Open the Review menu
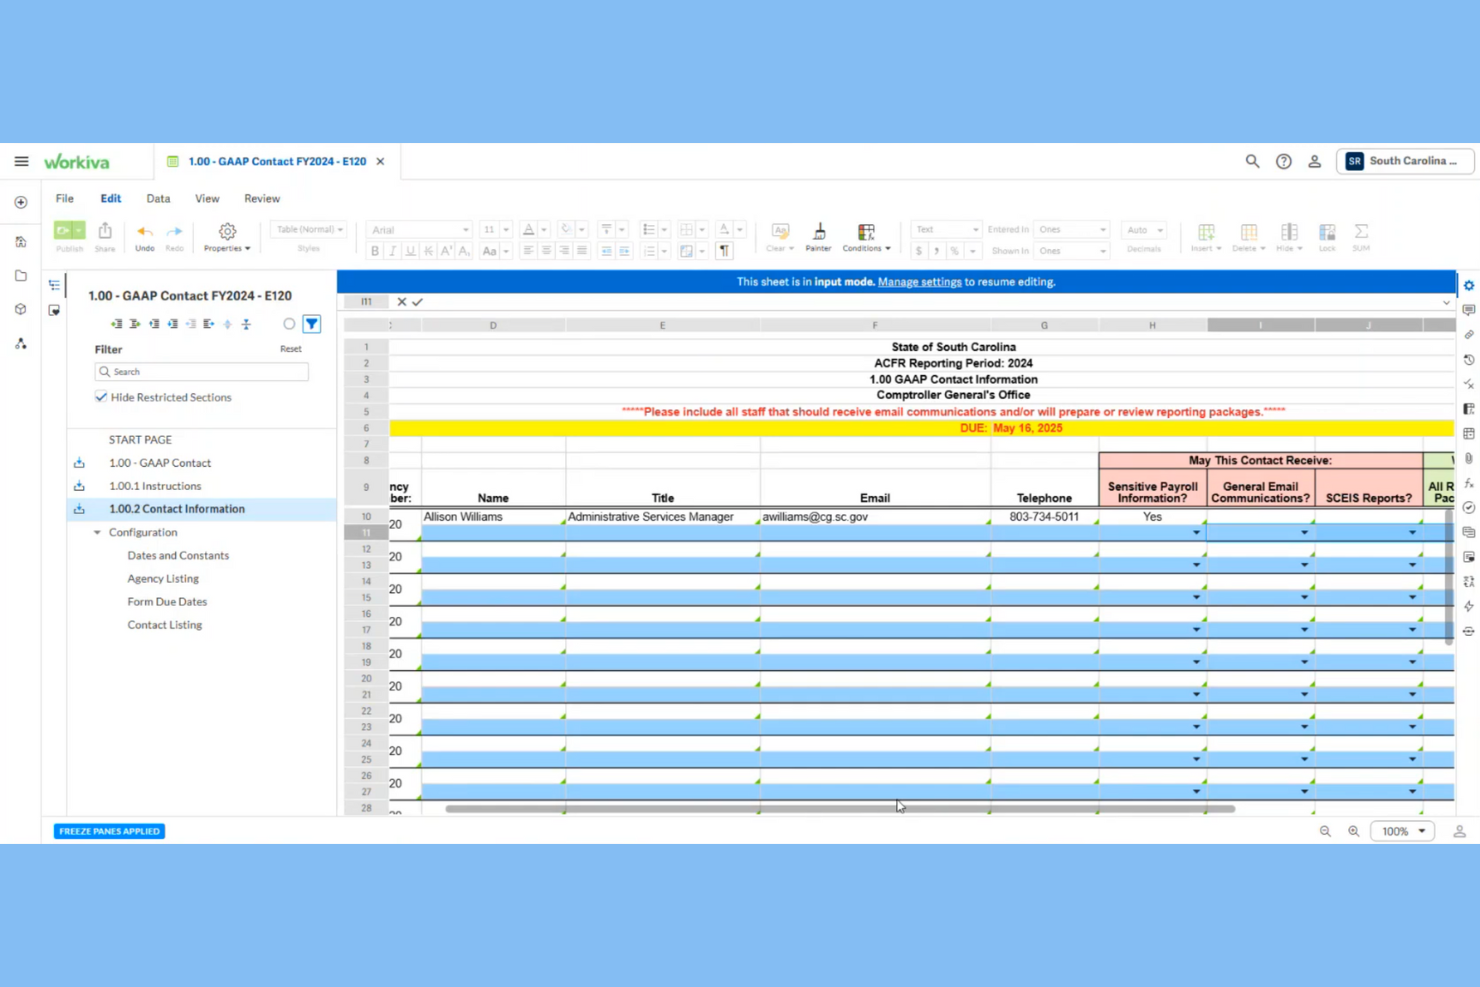This screenshot has height=987, width=1480. (x=262, y=199)
